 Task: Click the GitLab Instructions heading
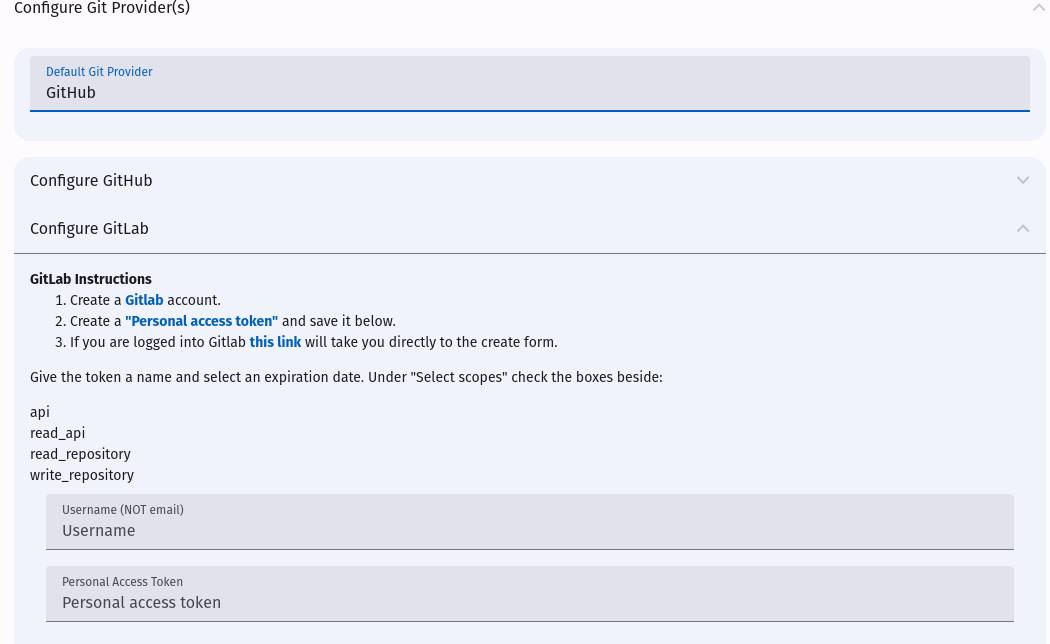[91, 279]
